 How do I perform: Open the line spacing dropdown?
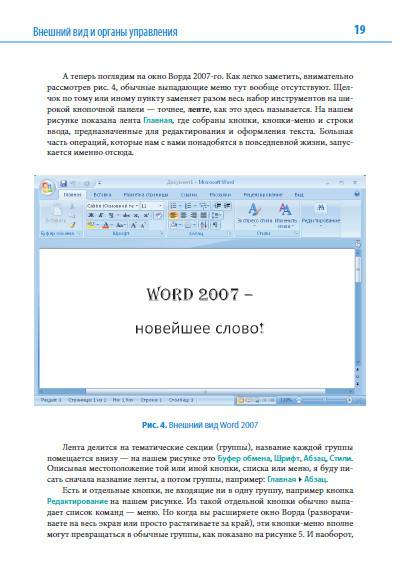click(x=216, y=215)
